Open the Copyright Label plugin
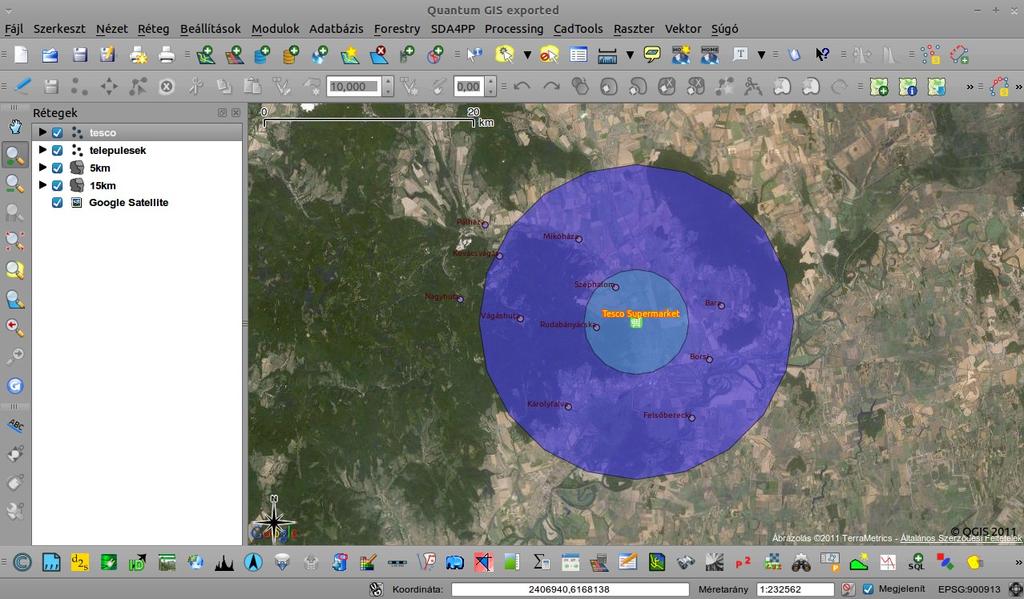This screenshot has height=599, width=1024. 22,562
